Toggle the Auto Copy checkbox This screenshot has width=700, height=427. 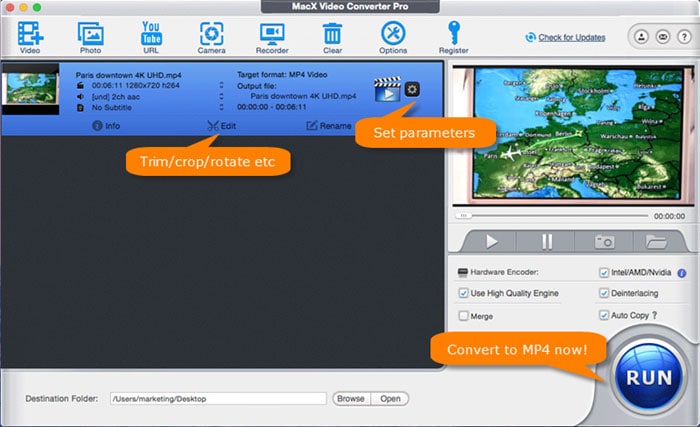[x=604, y=315]
